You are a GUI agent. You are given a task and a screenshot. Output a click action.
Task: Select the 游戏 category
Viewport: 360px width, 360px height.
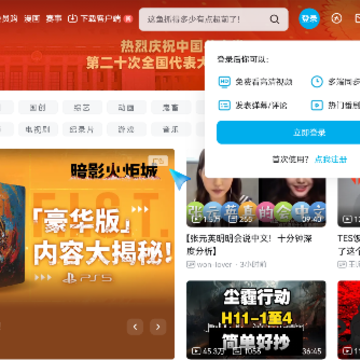pyautogui.click(x=127, y=129)
